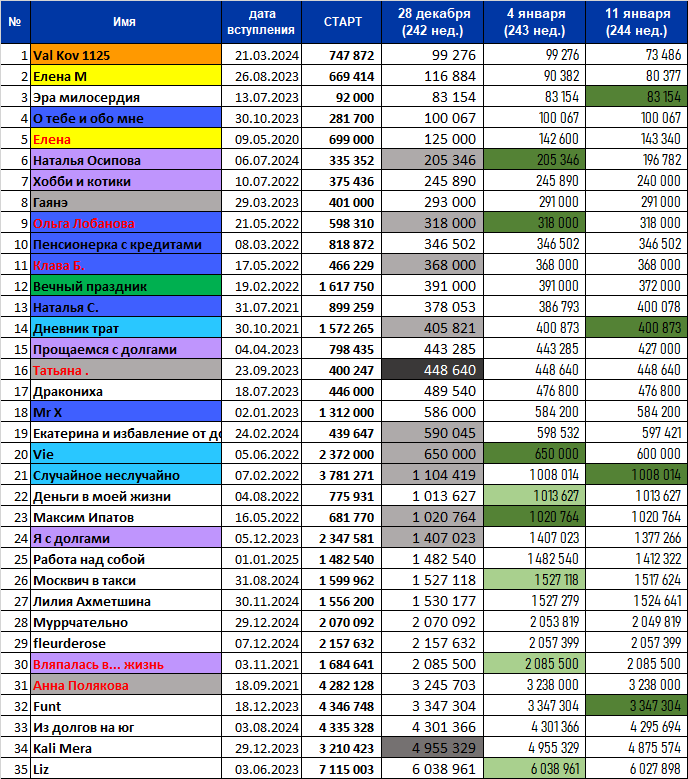The height and width of the screenshot is (779, 688).
Task: Select the "Дневник трат" name cell
Action: (126, 328)
